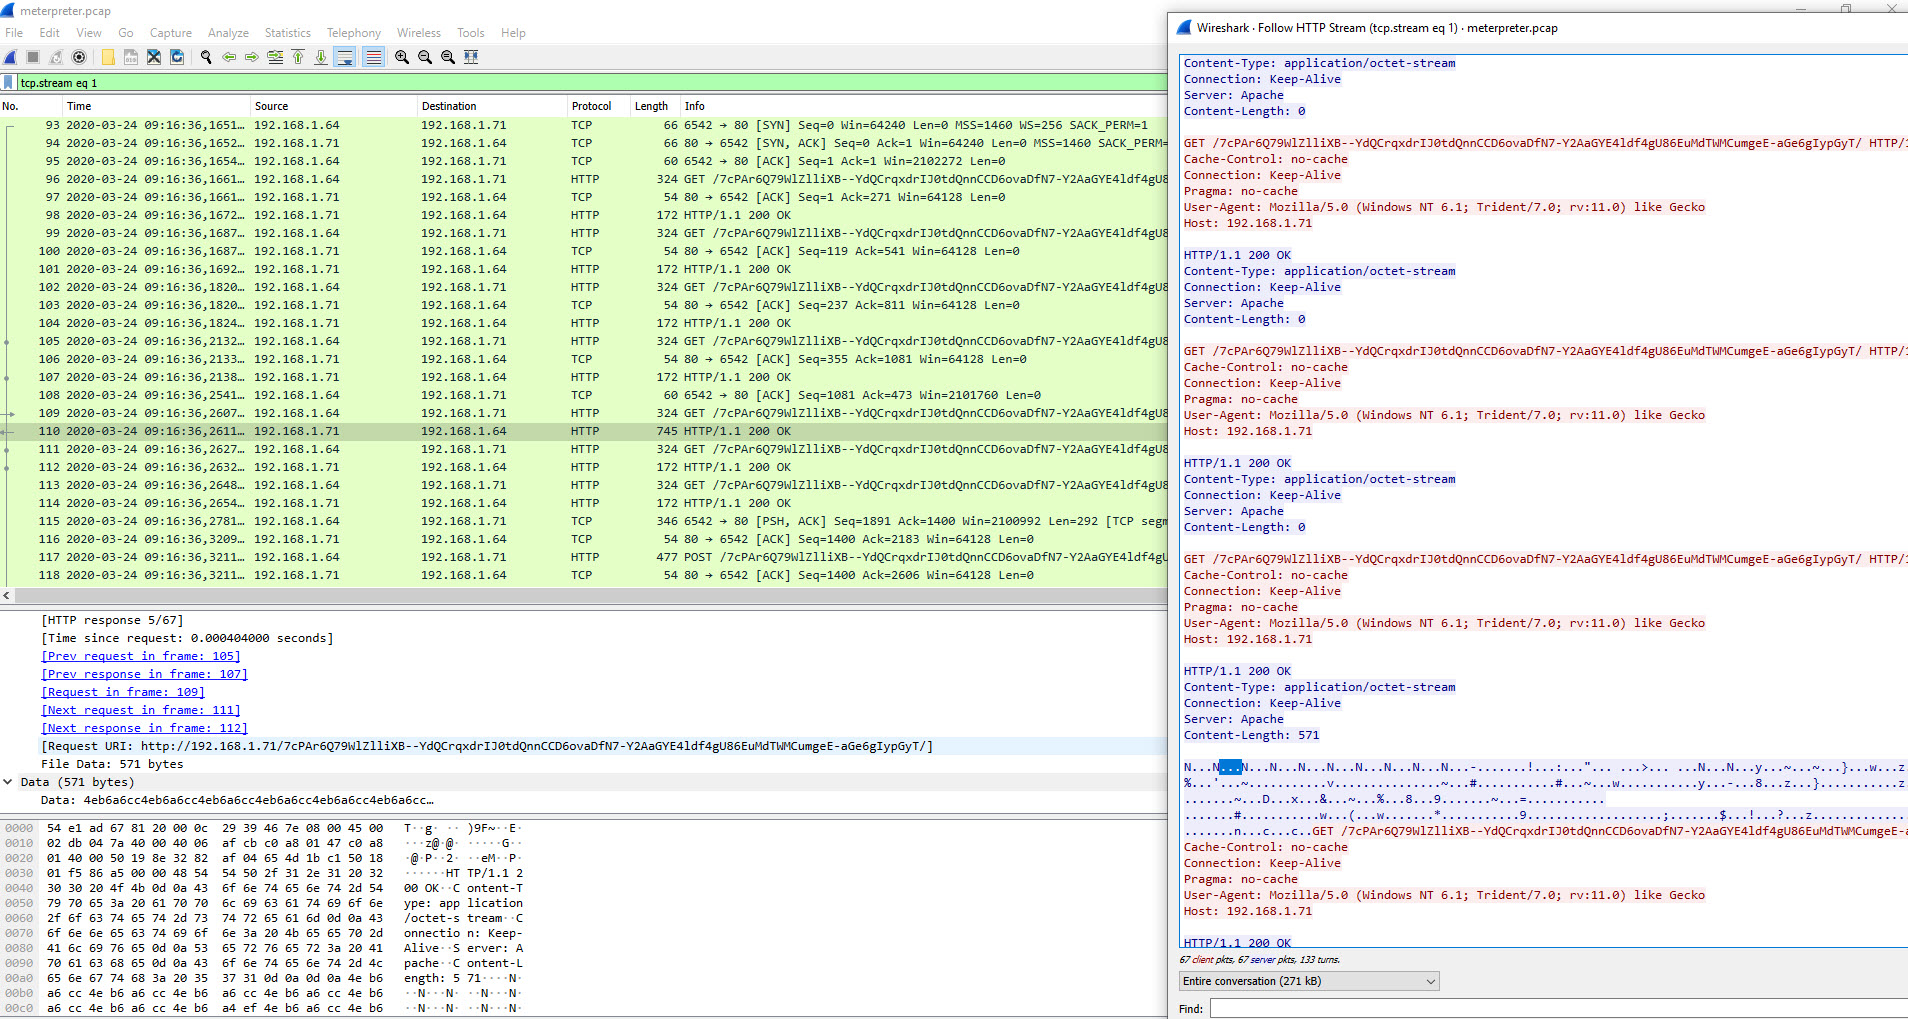This screenshot has height=1019, width=1908.
Task: Start capturing packets with the shark fin icon
Action: tap(10, 57)
